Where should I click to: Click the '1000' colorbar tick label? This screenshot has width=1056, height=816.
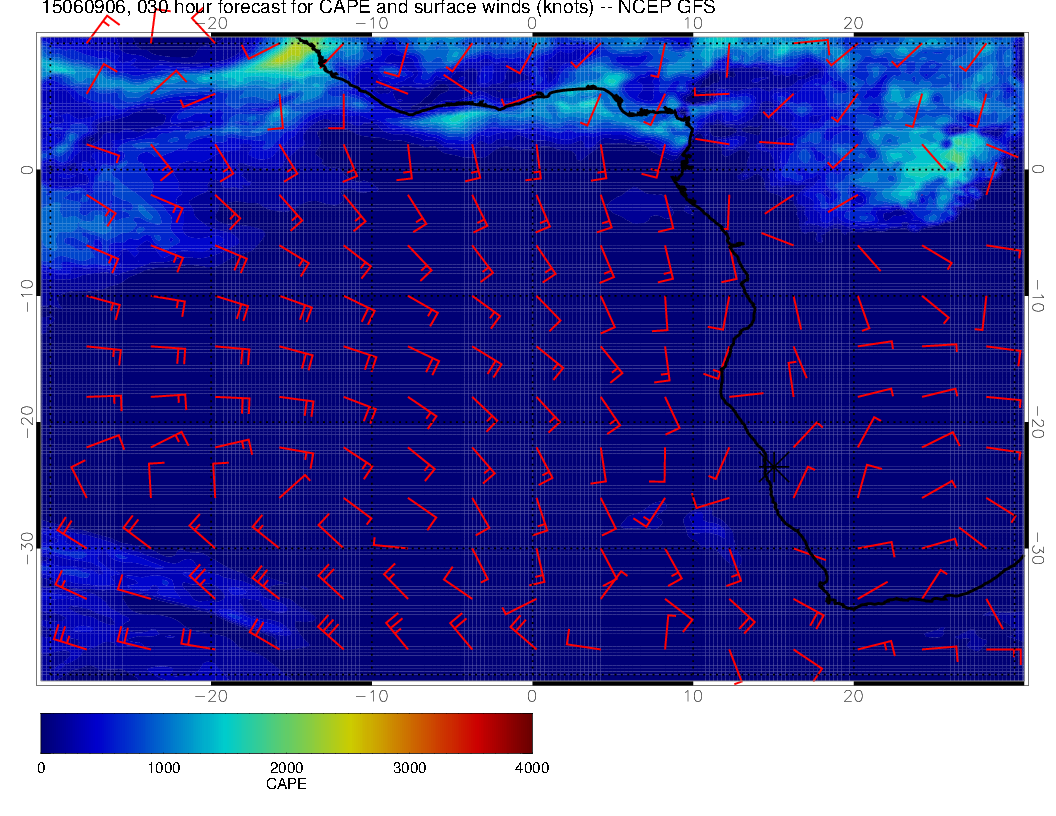164,768
